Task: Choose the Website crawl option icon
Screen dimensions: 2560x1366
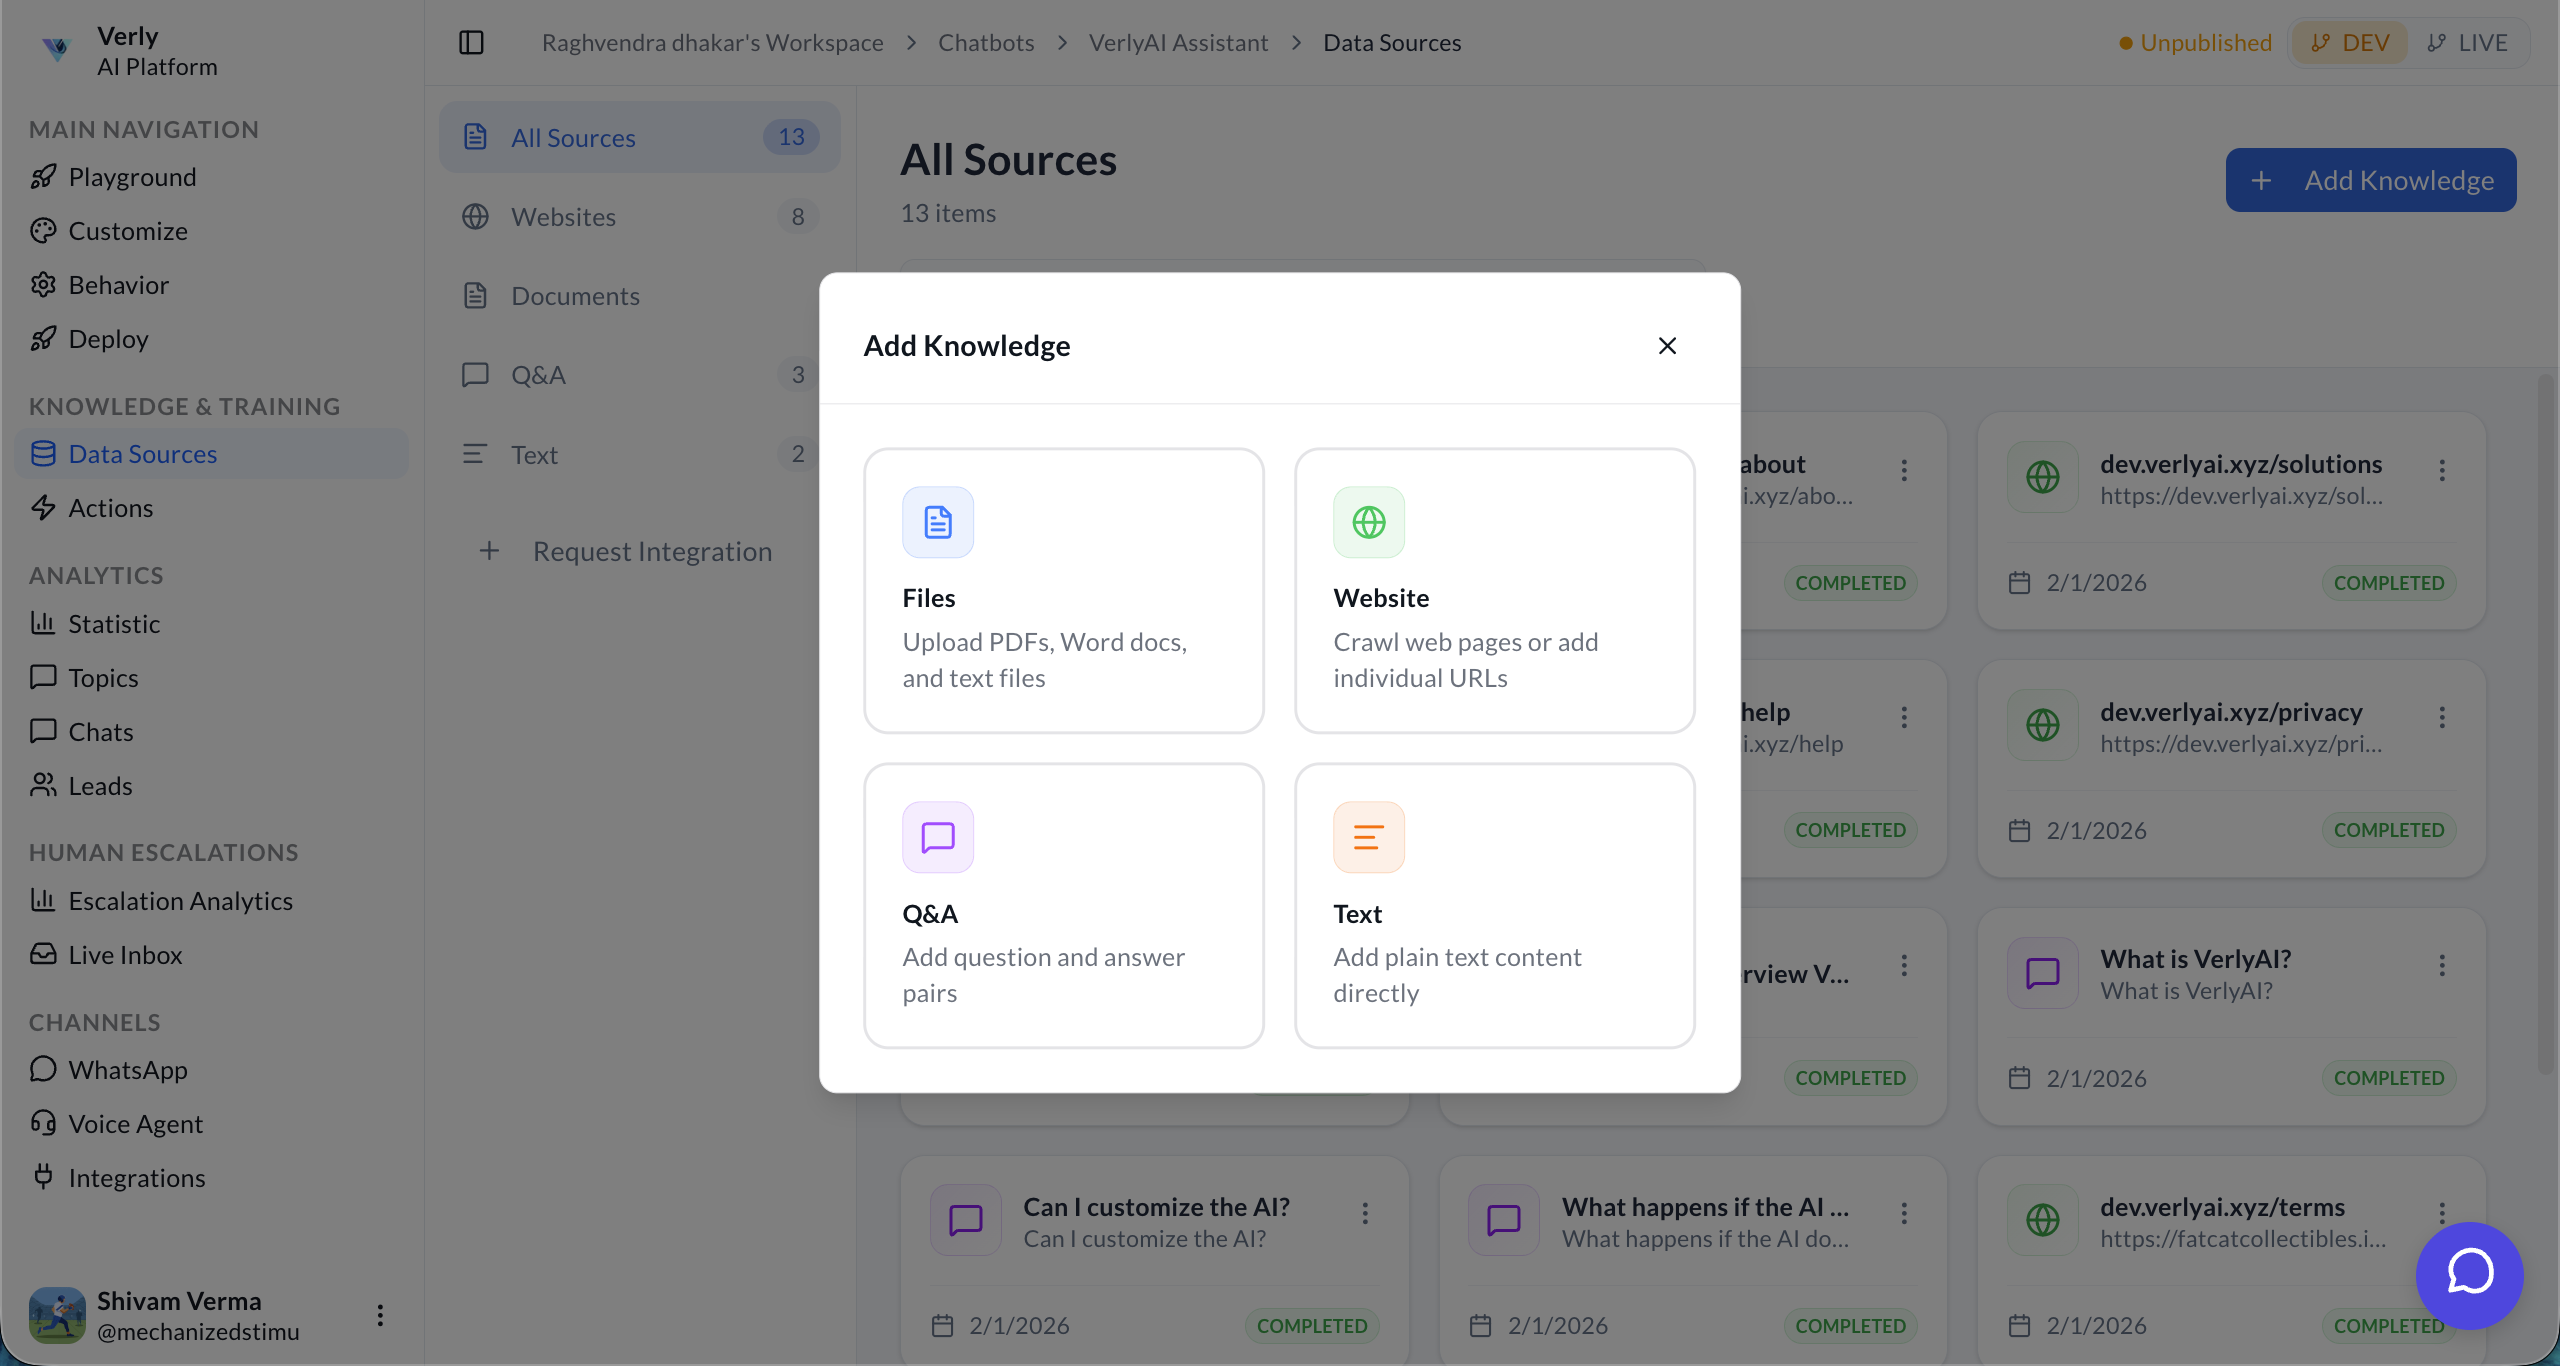Action: [1368, 521]
